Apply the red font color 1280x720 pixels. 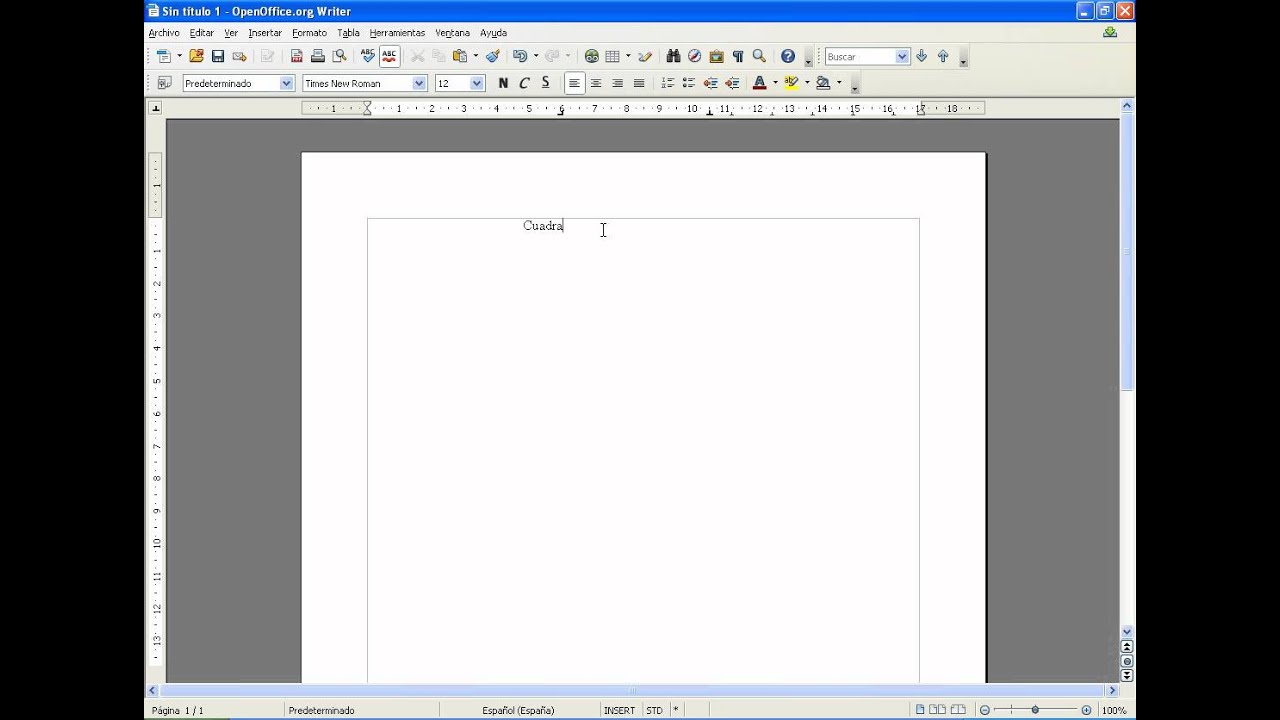point(760,83)
